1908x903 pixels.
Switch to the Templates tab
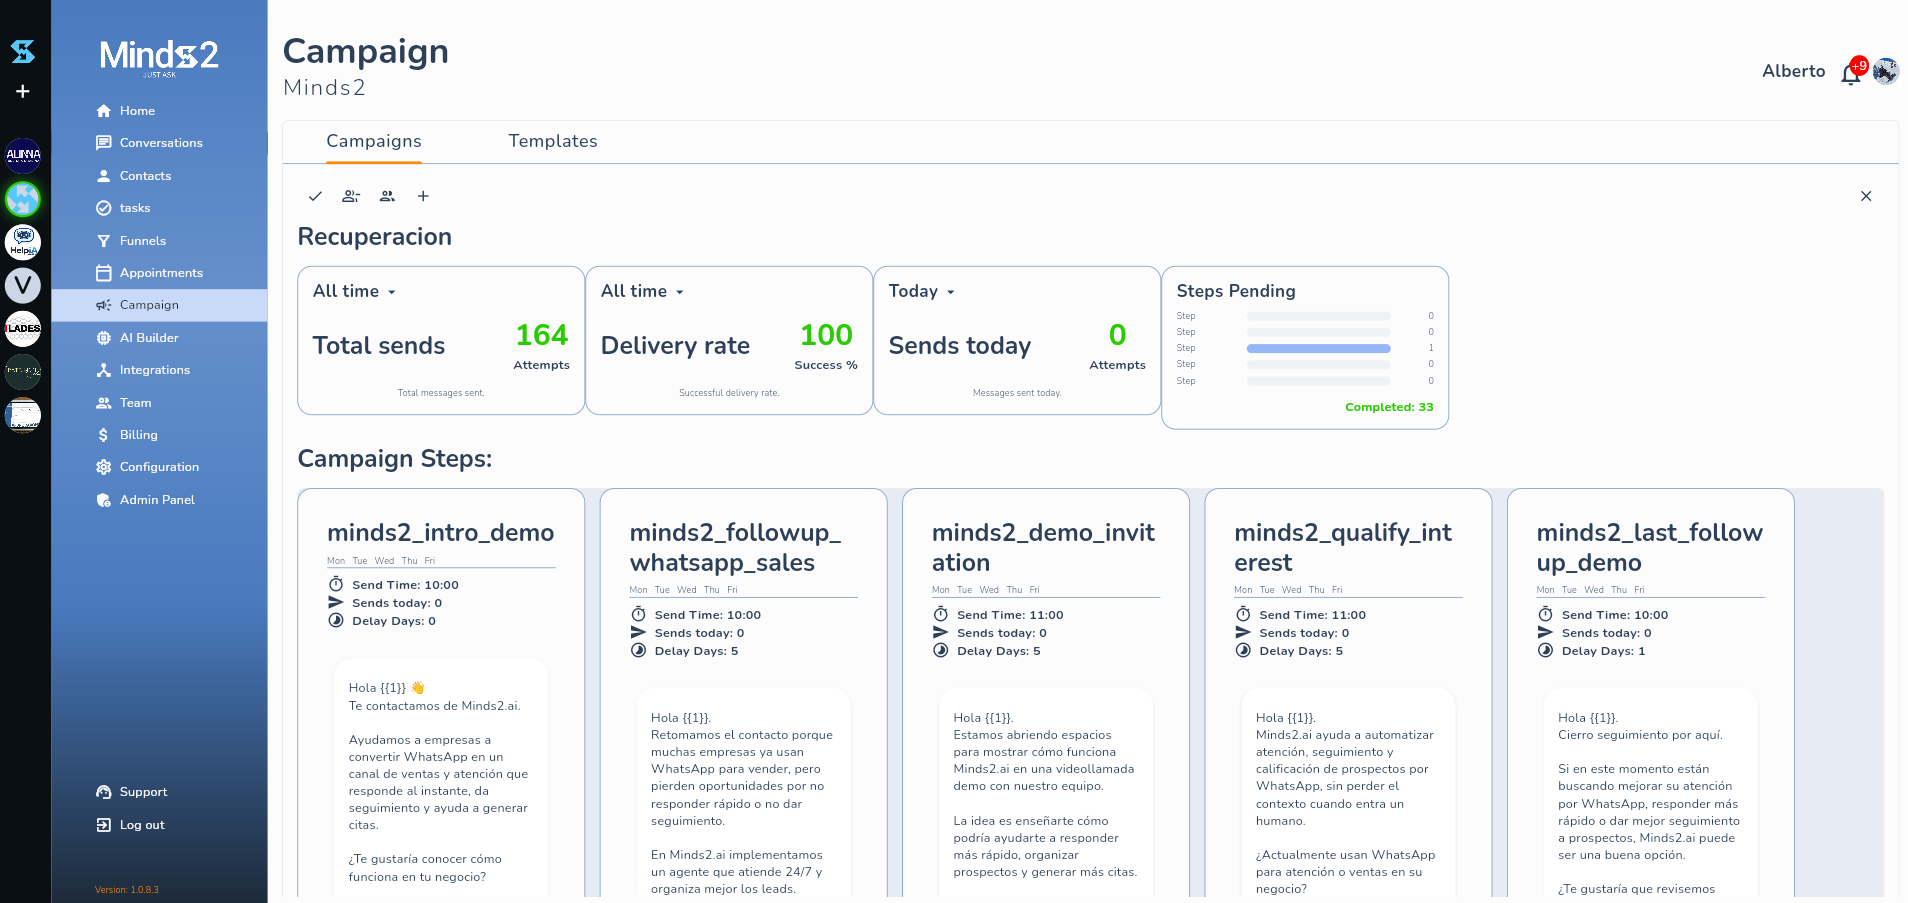point(553,141)
